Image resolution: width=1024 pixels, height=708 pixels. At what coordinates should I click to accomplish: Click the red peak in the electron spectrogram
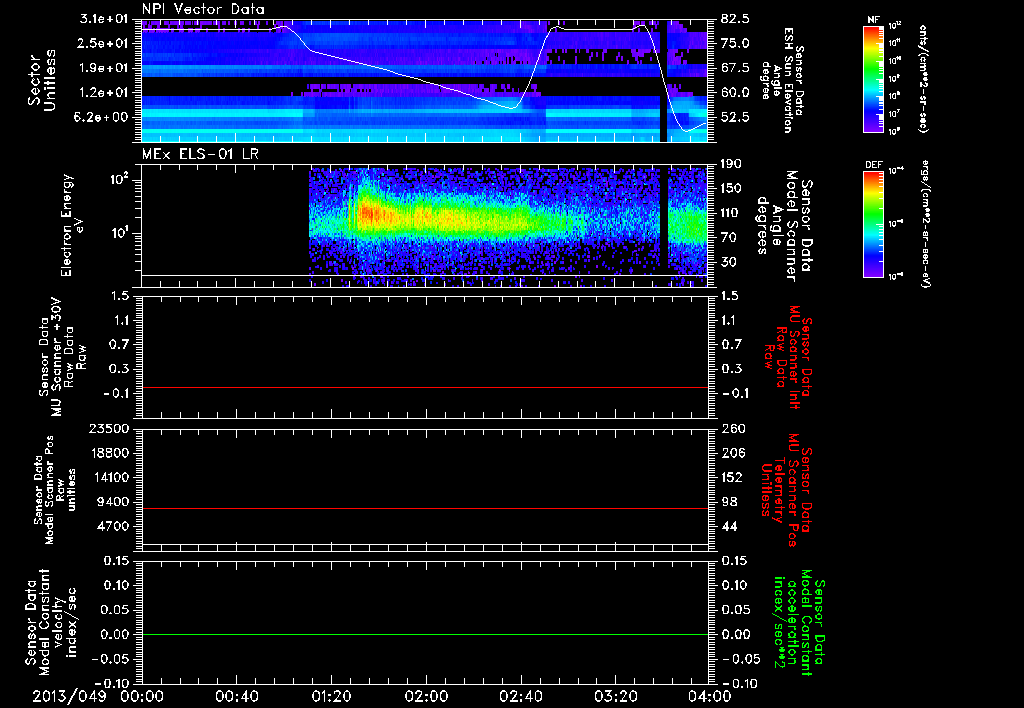click(x=368, y=214)
